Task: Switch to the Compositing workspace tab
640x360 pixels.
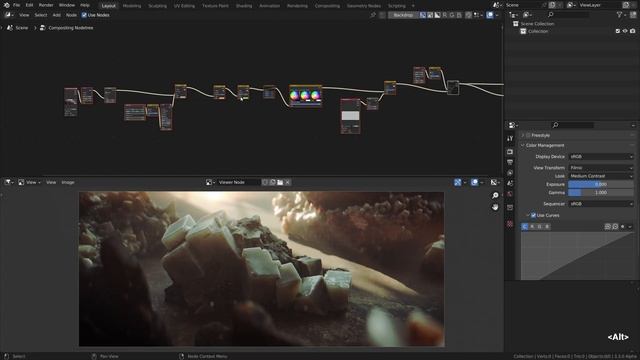Action: pyautogui.click(x=327, y=6)
